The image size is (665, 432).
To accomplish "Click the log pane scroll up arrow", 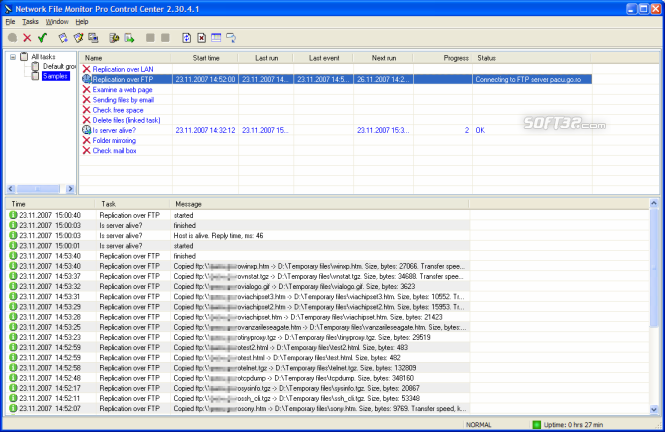I will (x=654, y=204).
